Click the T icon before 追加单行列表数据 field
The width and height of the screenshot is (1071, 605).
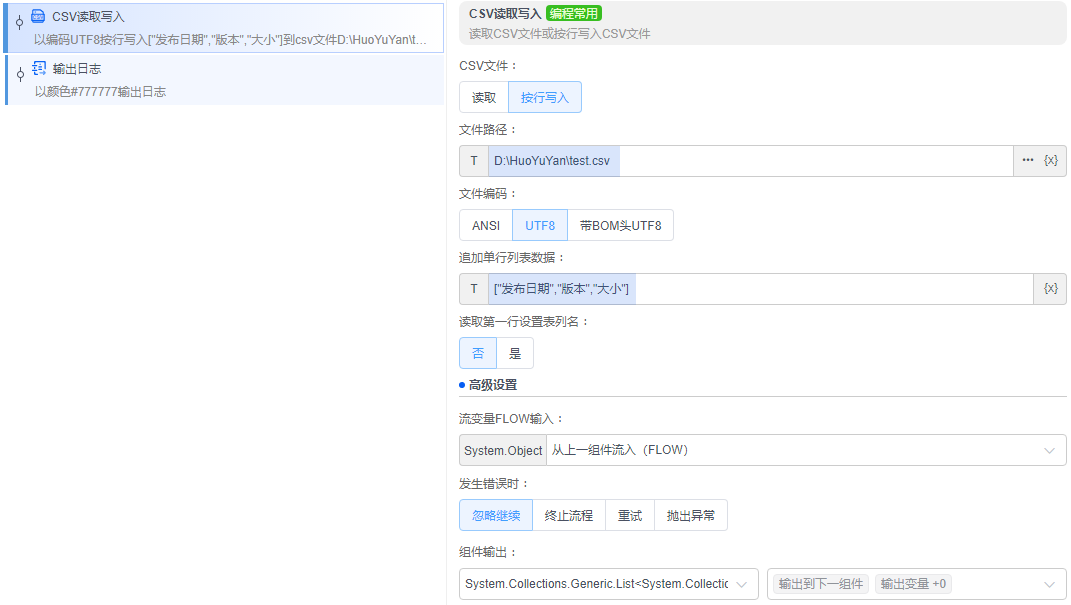click(x=472, y=288)
